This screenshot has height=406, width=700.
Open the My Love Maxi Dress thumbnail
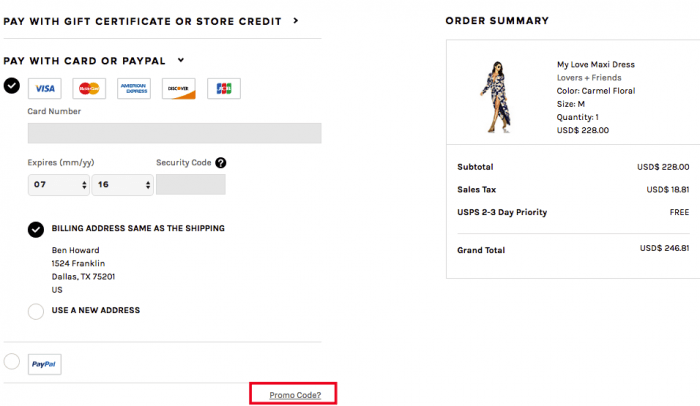pyautogui.click(x=497, y=96)
